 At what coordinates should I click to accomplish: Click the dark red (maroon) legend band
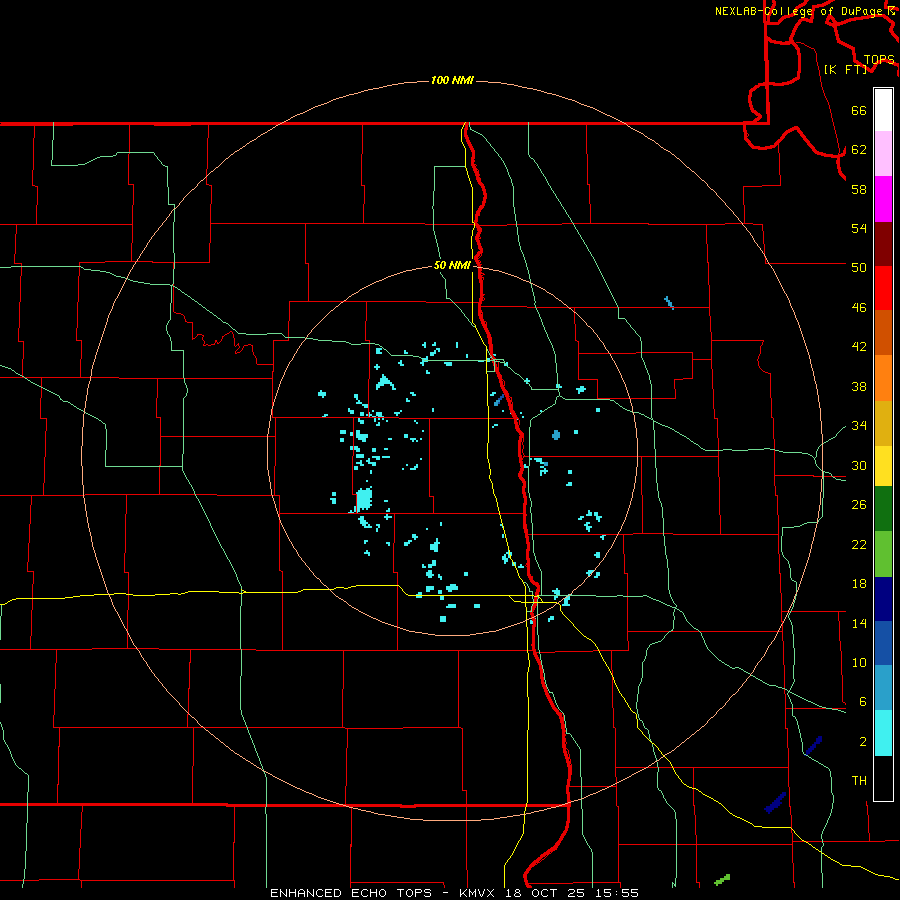883,244
